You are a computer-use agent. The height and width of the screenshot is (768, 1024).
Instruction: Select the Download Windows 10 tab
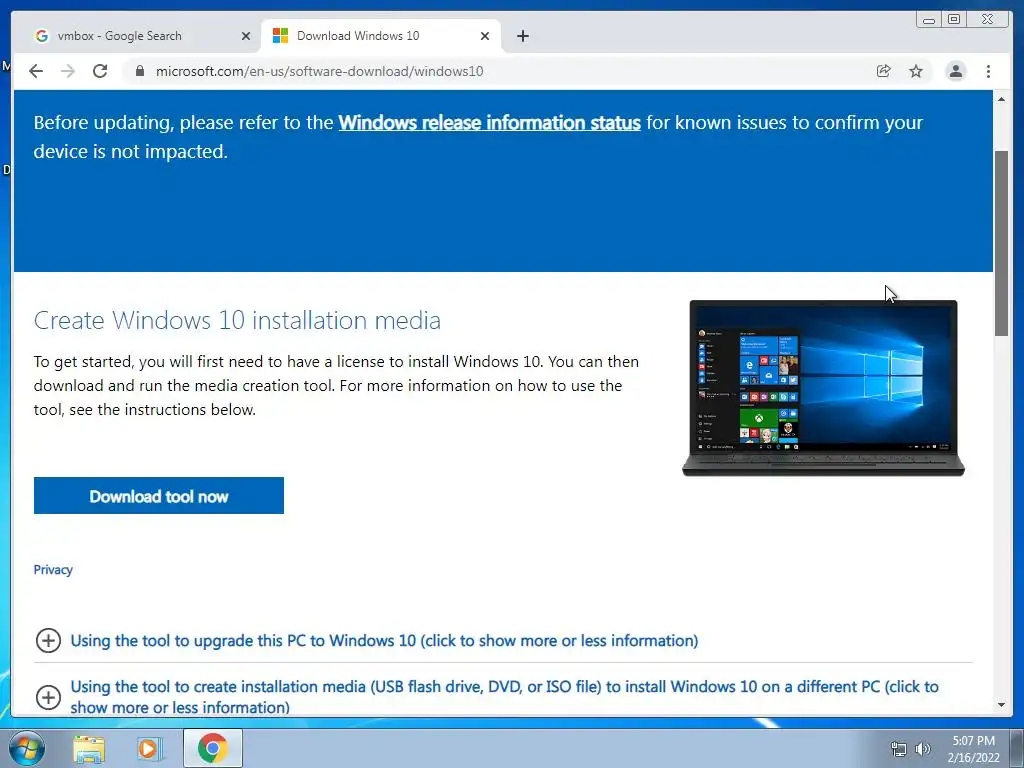381,36
